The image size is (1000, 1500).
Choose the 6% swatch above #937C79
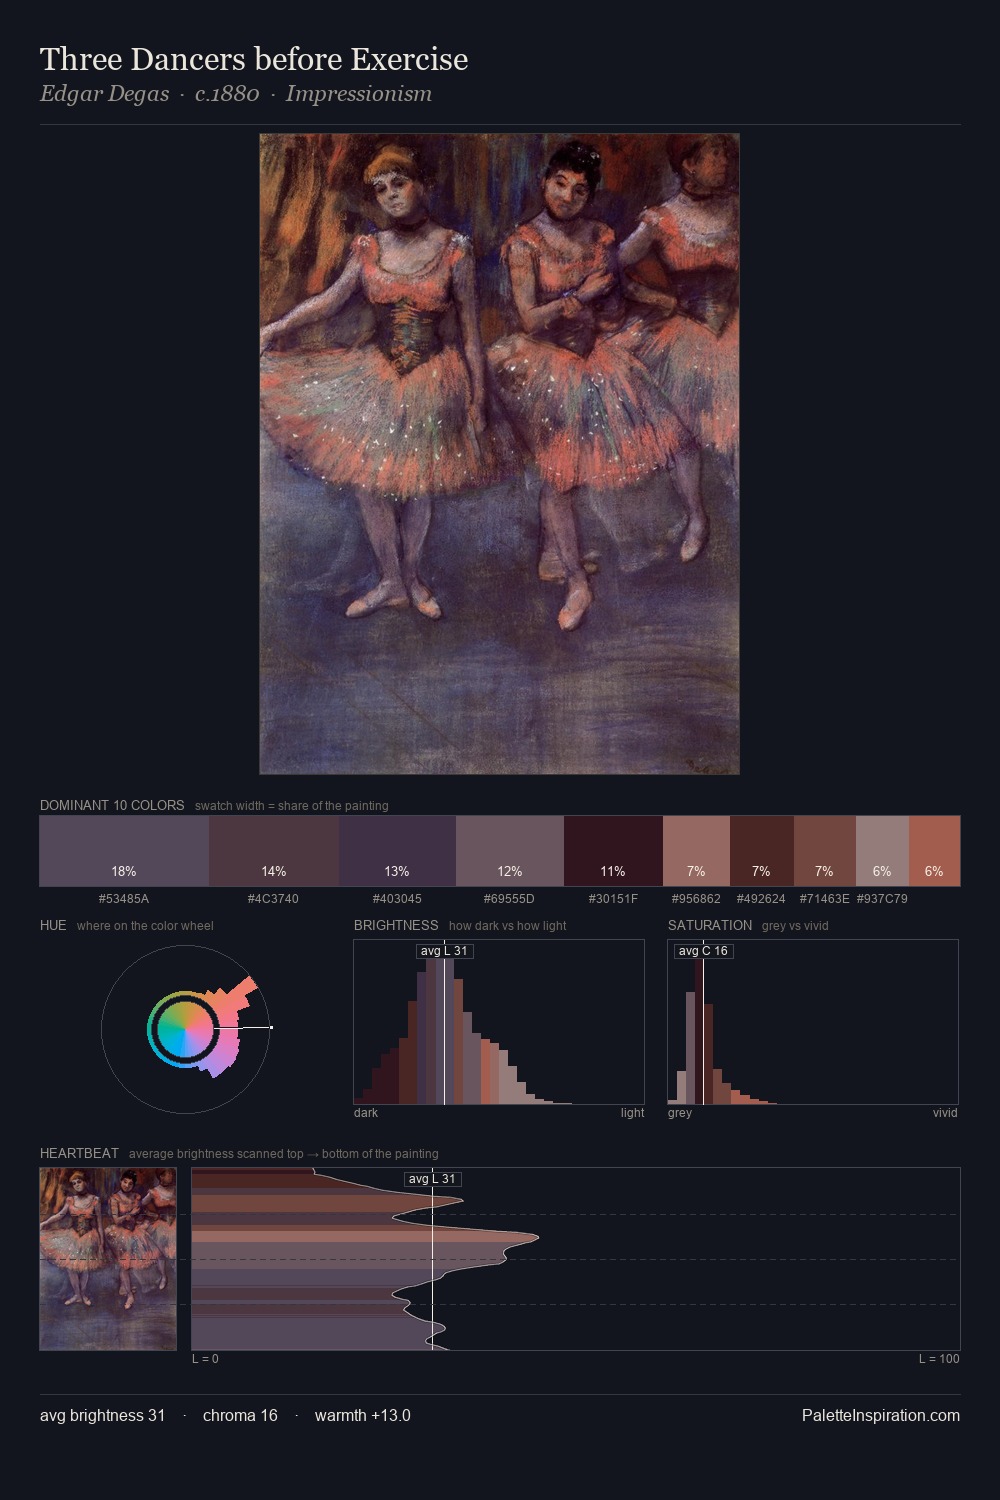(x=882, y=851)
